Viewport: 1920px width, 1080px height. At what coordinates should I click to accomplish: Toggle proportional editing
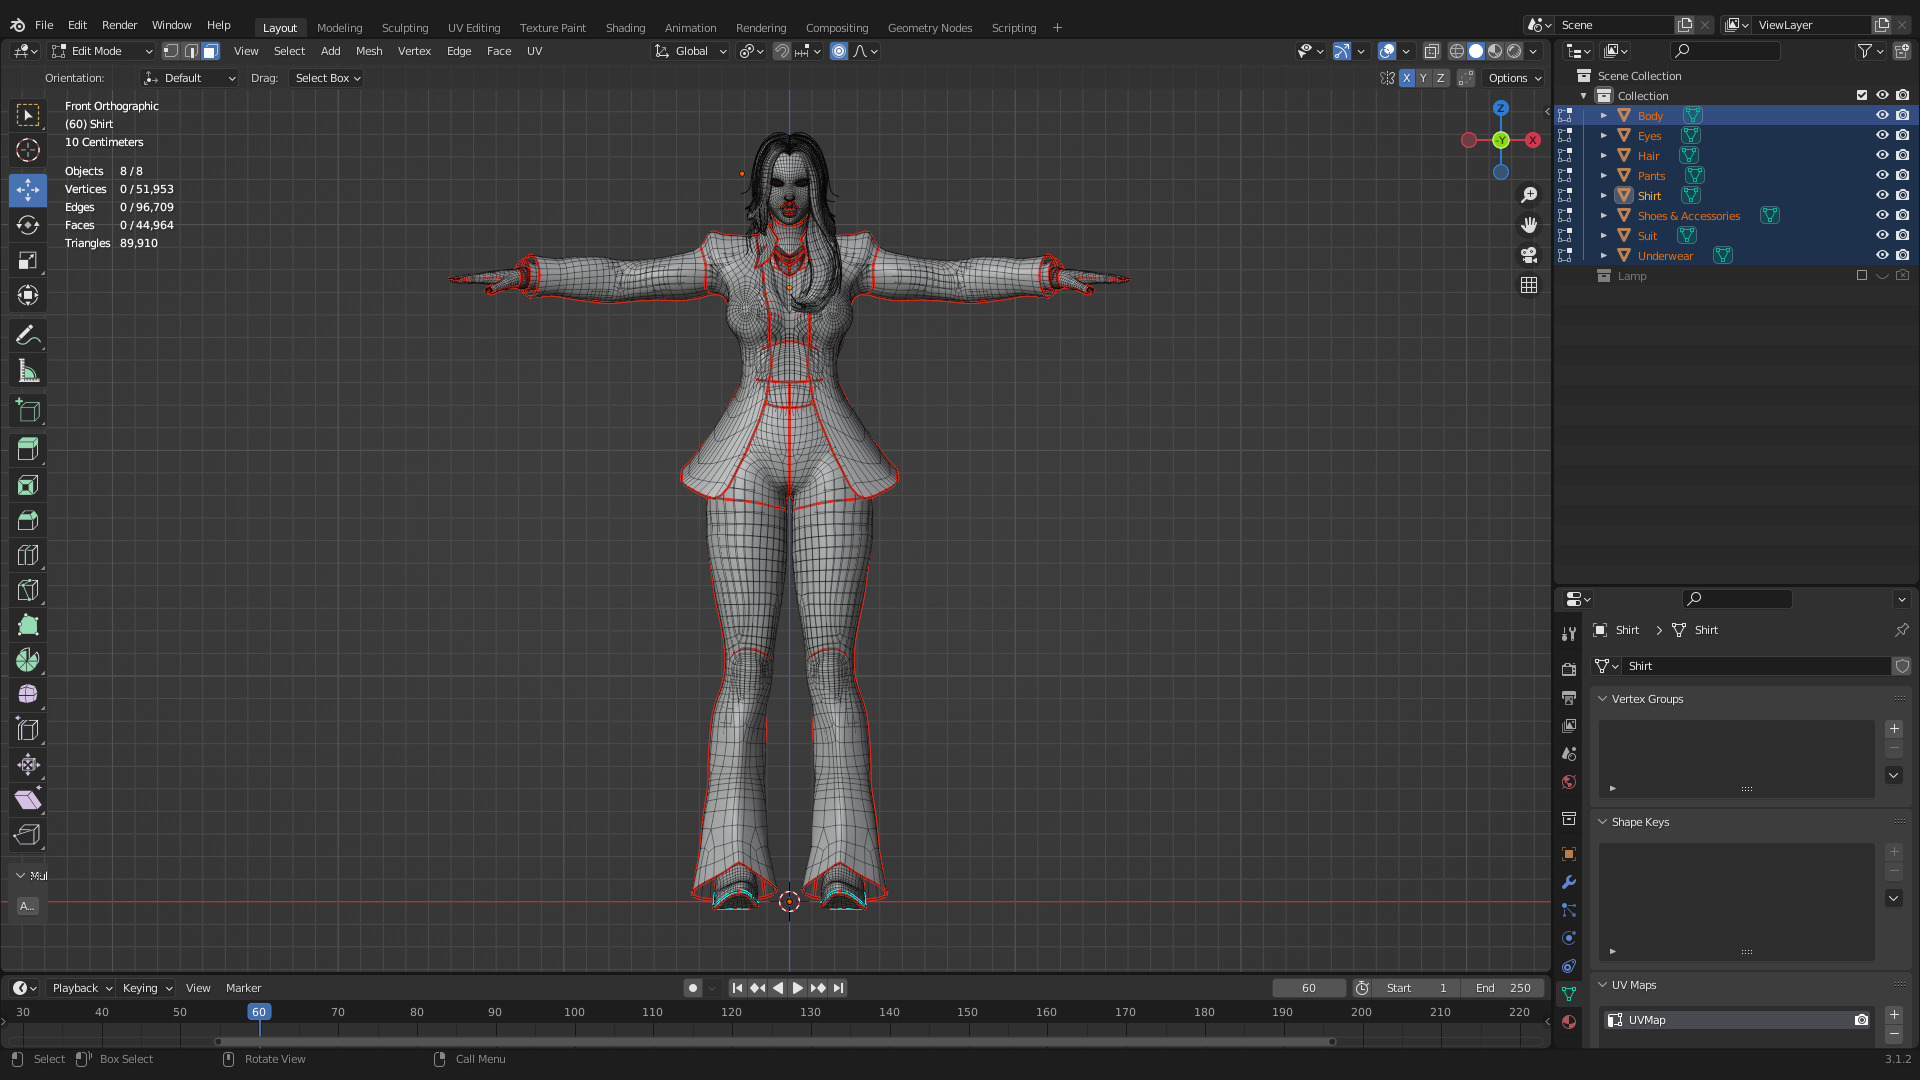coord(839,51)
